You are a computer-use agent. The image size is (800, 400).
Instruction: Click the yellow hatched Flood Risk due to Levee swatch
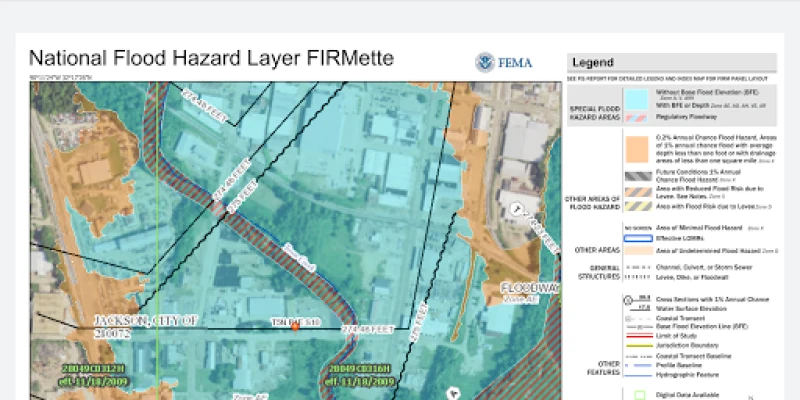click(x=638, y=206)
